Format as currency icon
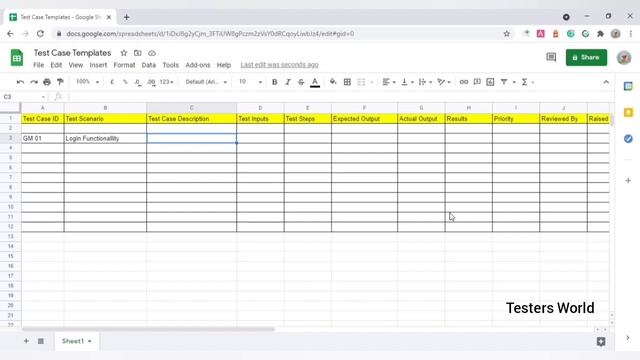Image resolution: width=640 pixels, height=360 pixels. pos(112,82)
